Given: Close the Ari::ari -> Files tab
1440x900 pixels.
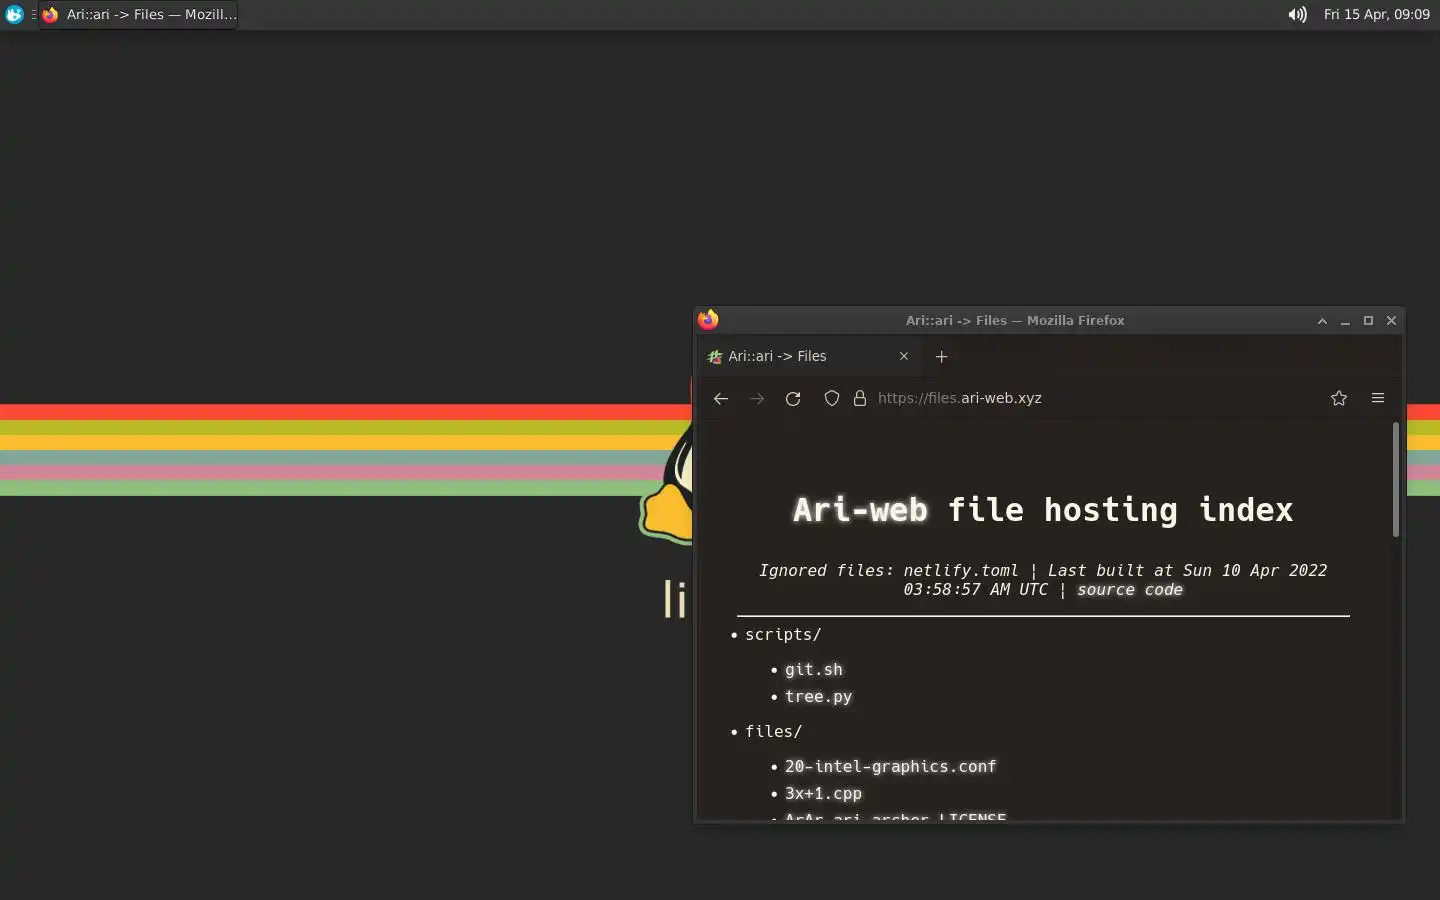Looking at the screenshot, I should point(904,356).
